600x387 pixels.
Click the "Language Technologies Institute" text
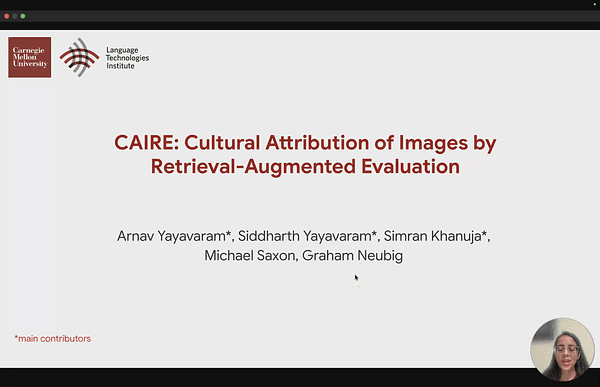127,58
